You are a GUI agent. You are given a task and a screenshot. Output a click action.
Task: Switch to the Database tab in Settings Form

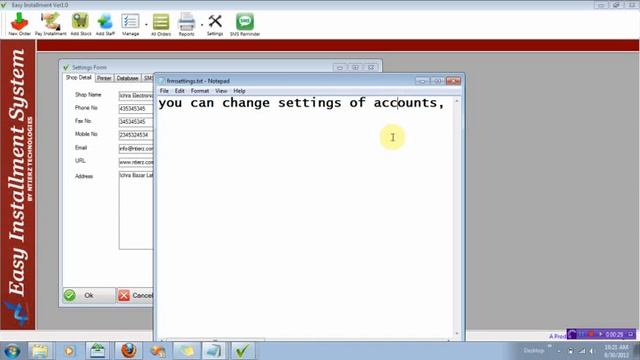tap(127, 78)
